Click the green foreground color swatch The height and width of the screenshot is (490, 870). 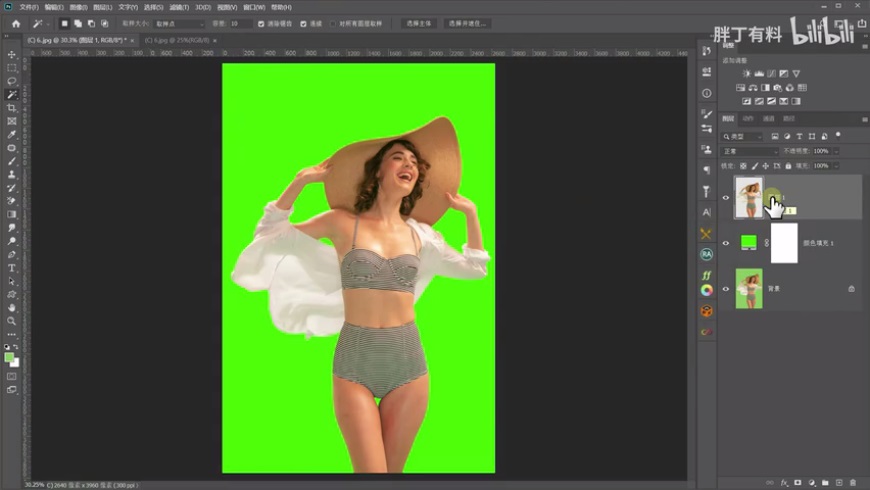9,357
